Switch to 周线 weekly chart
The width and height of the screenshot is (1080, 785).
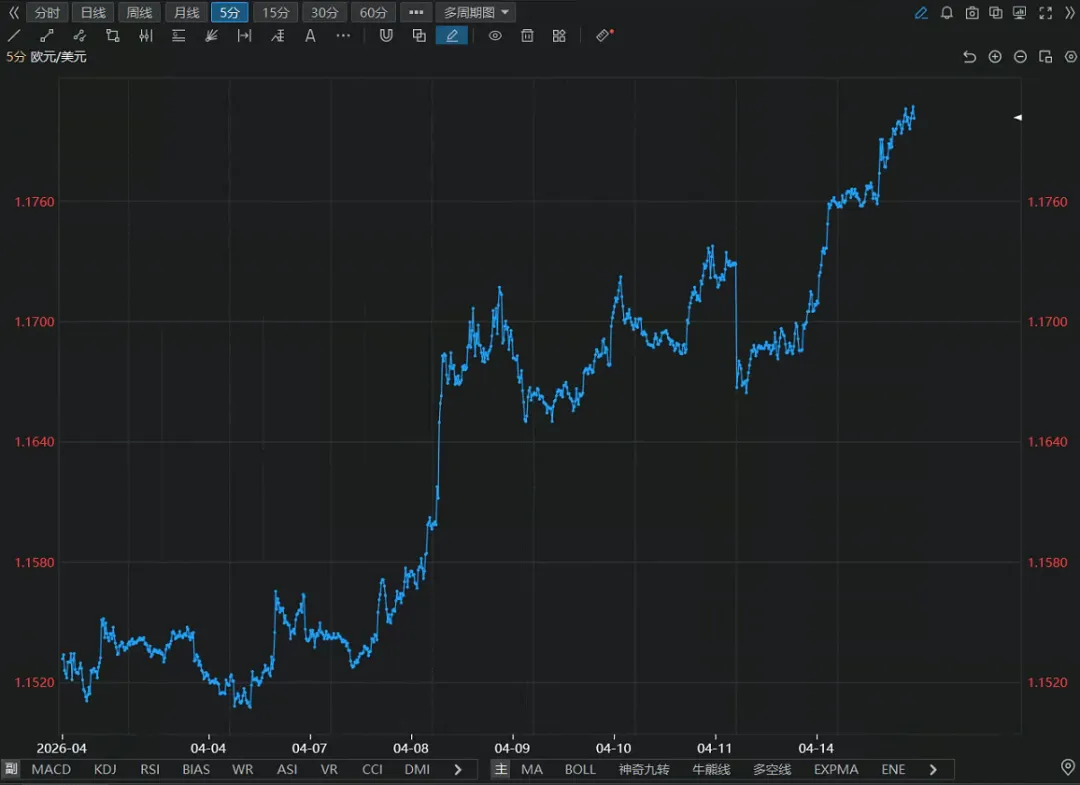coord(139,12)
